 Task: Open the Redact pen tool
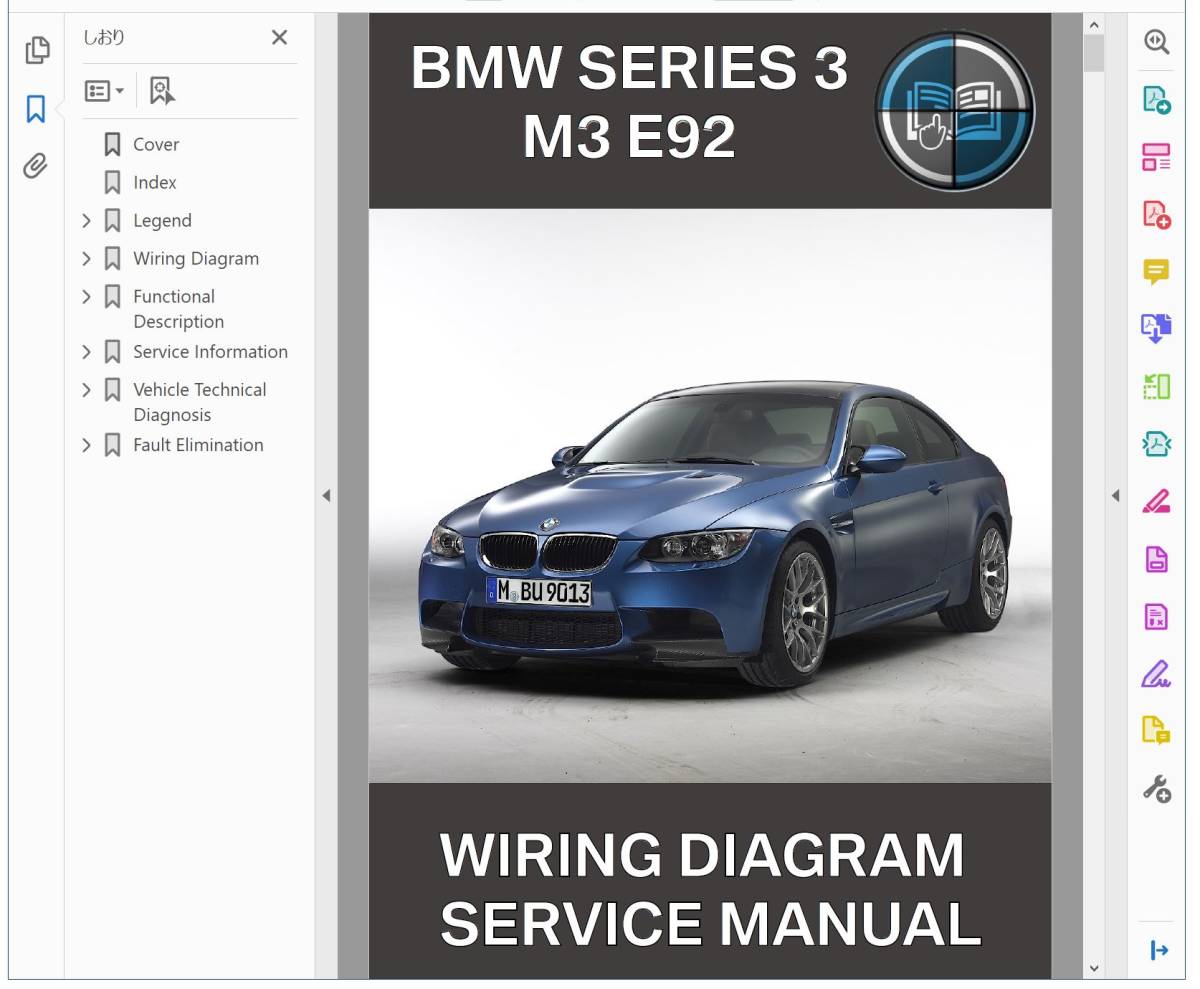(x=1157, y=501)
